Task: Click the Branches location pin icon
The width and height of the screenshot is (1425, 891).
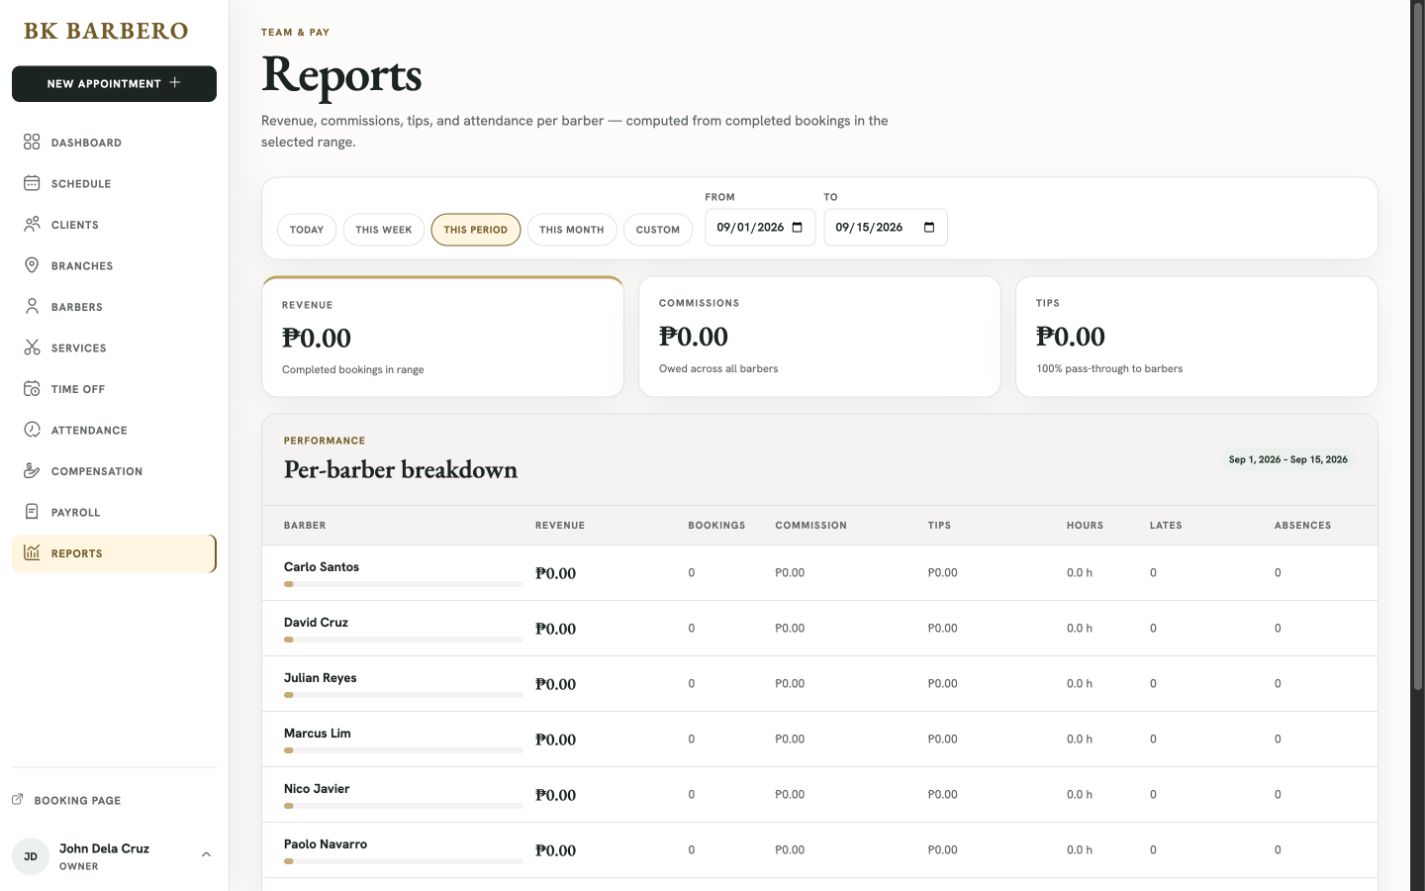Action: click(x=32, y=265)
